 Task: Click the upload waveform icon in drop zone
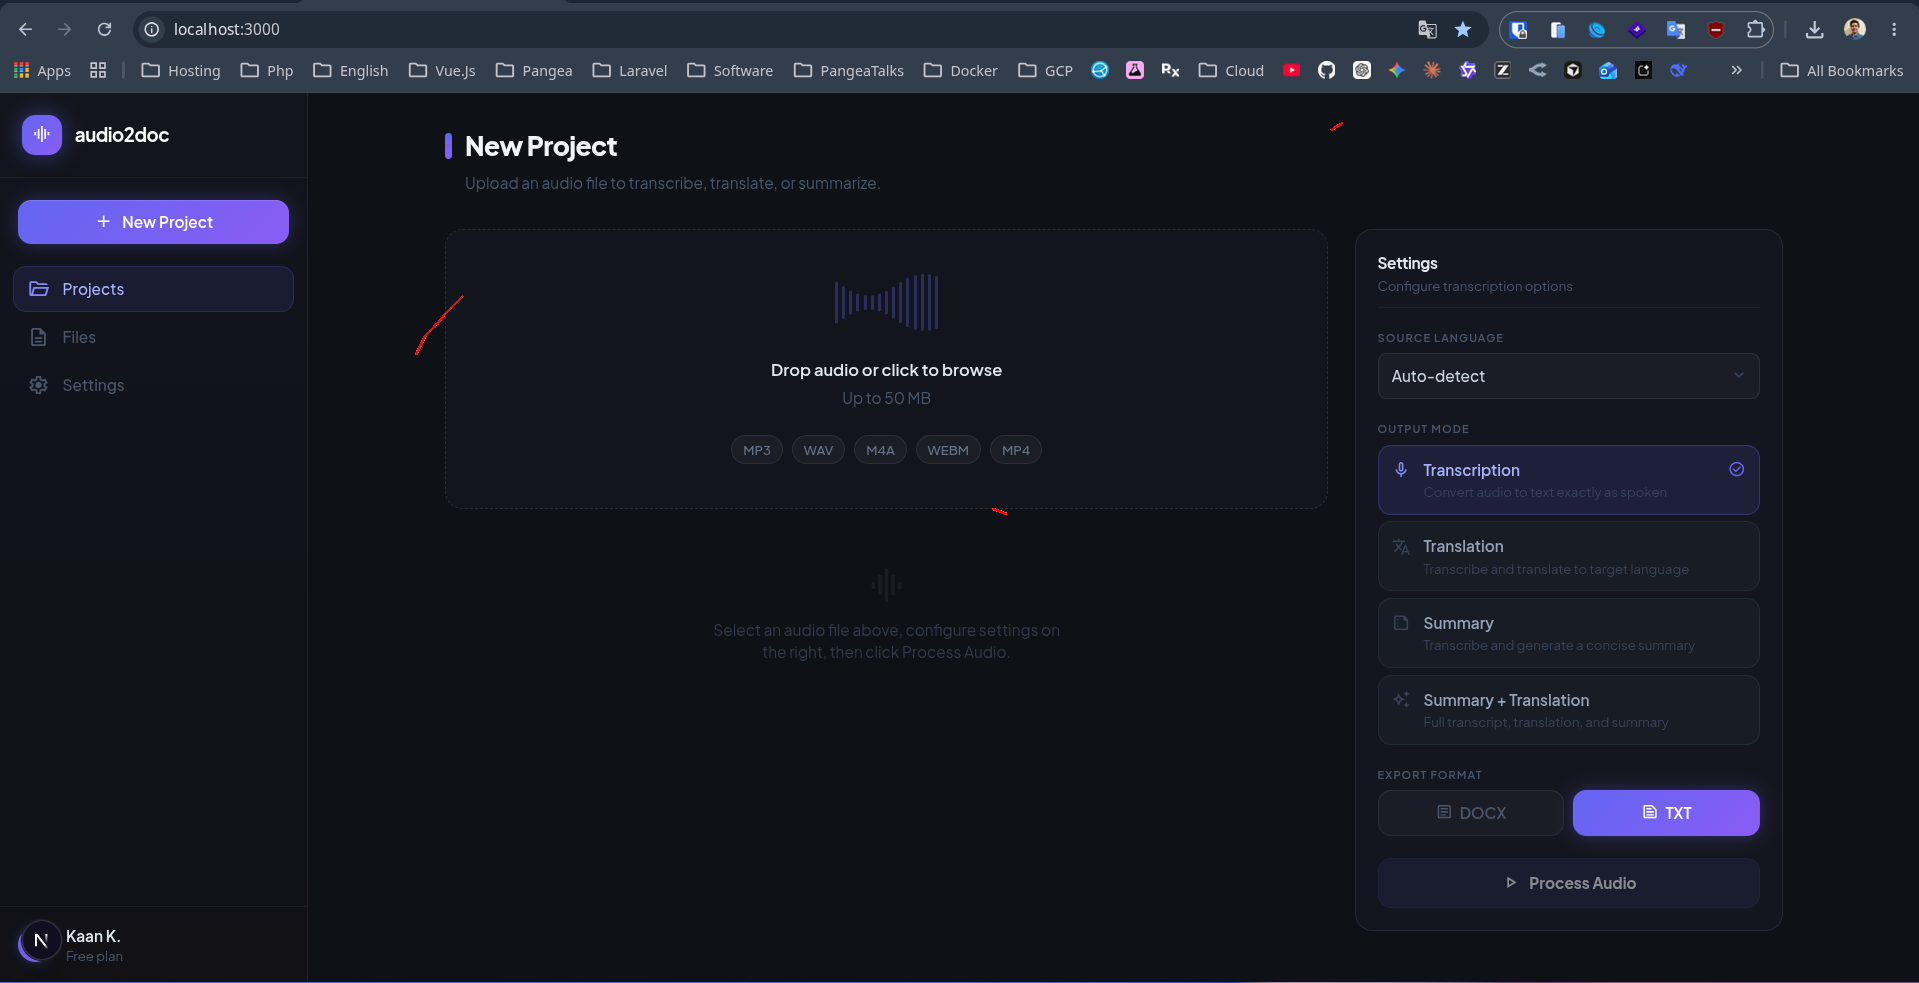pyautogui.click(x=886, y=302)
